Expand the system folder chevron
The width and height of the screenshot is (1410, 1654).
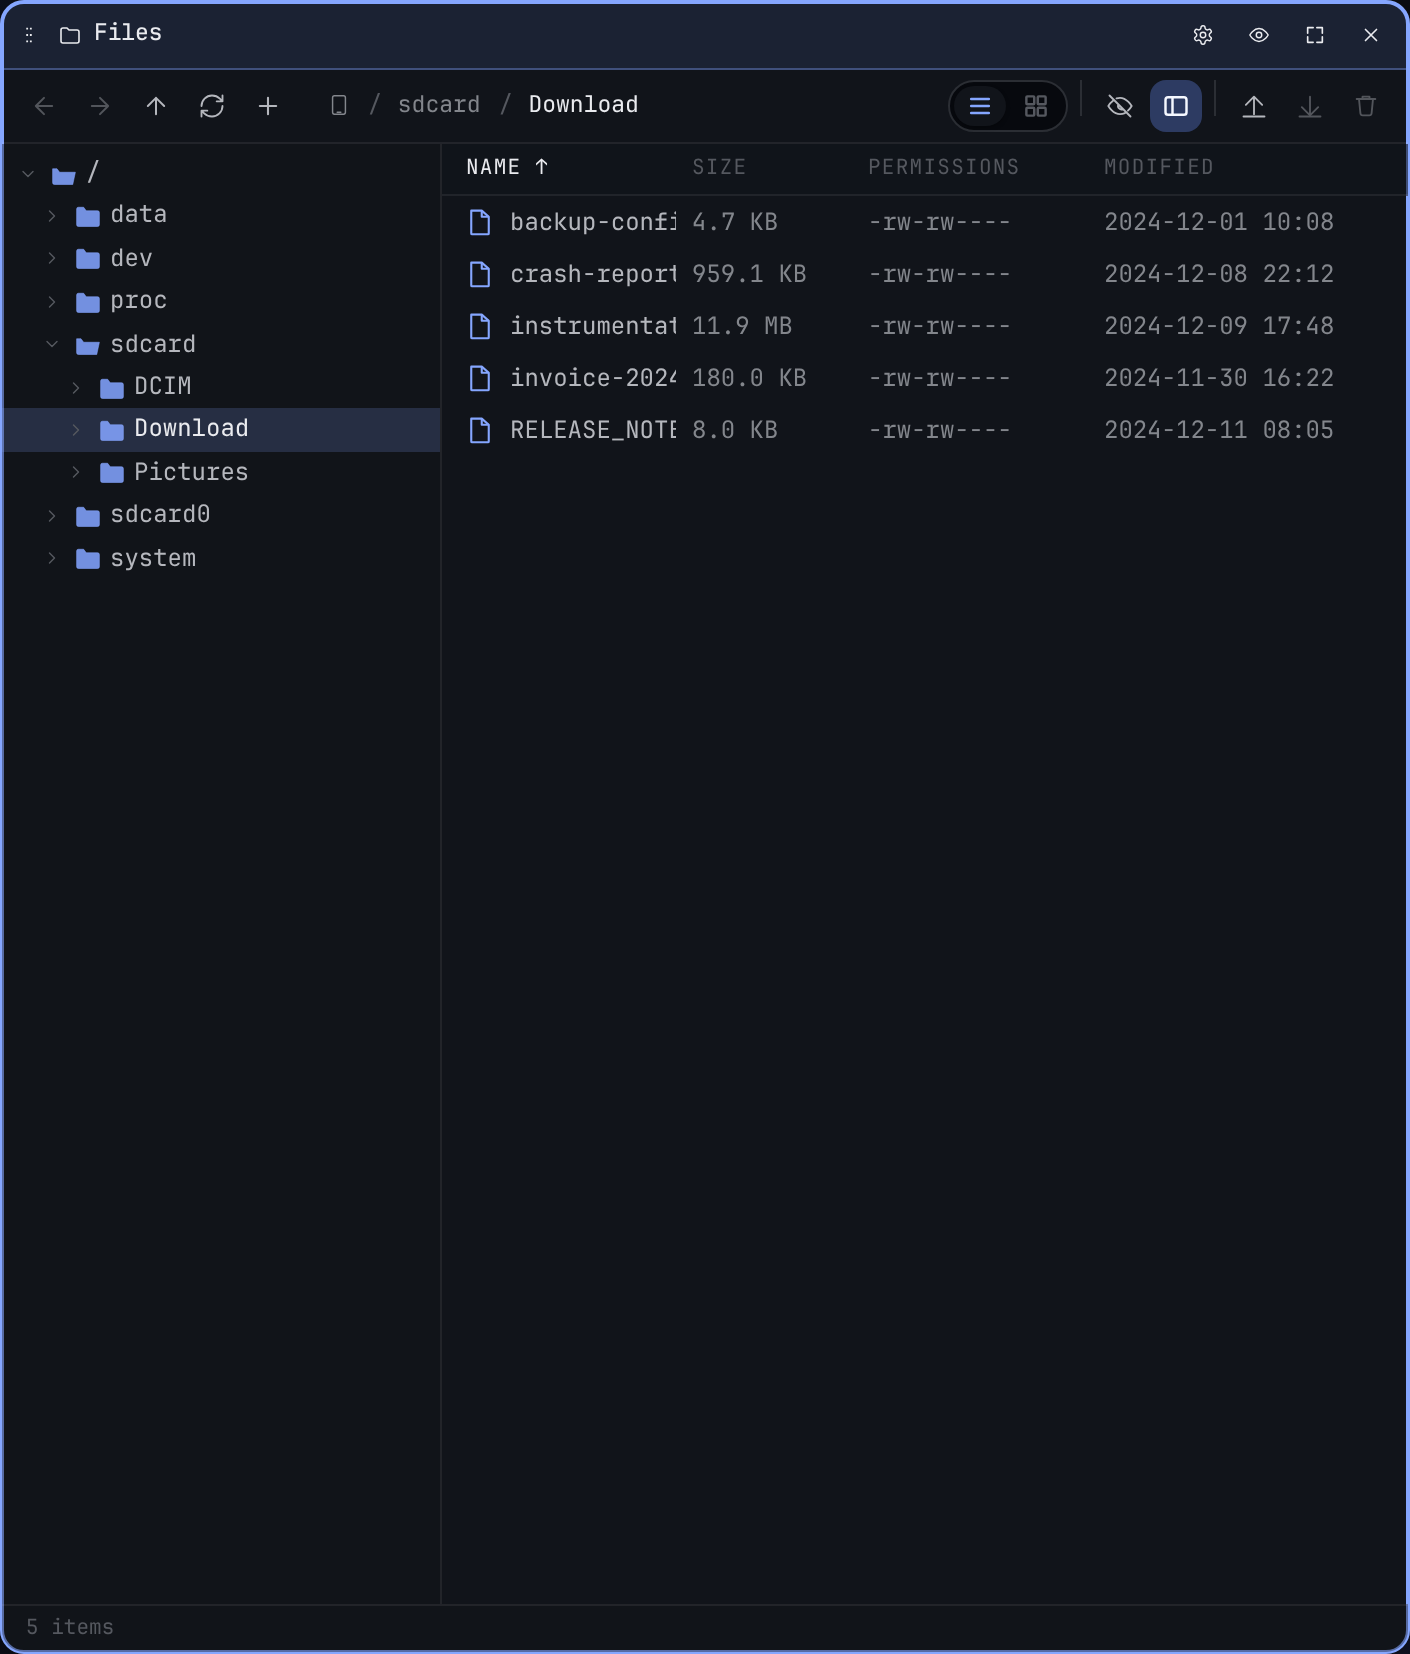pos(52,559)
